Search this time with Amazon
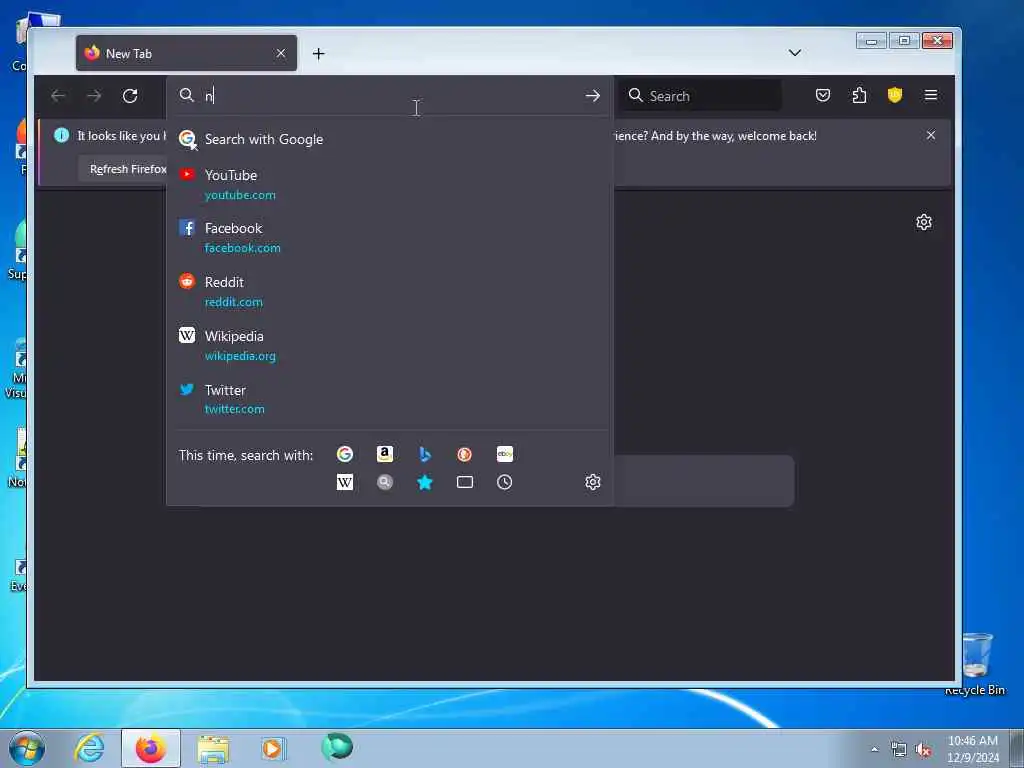1024x768 pixels. point(385,454)
